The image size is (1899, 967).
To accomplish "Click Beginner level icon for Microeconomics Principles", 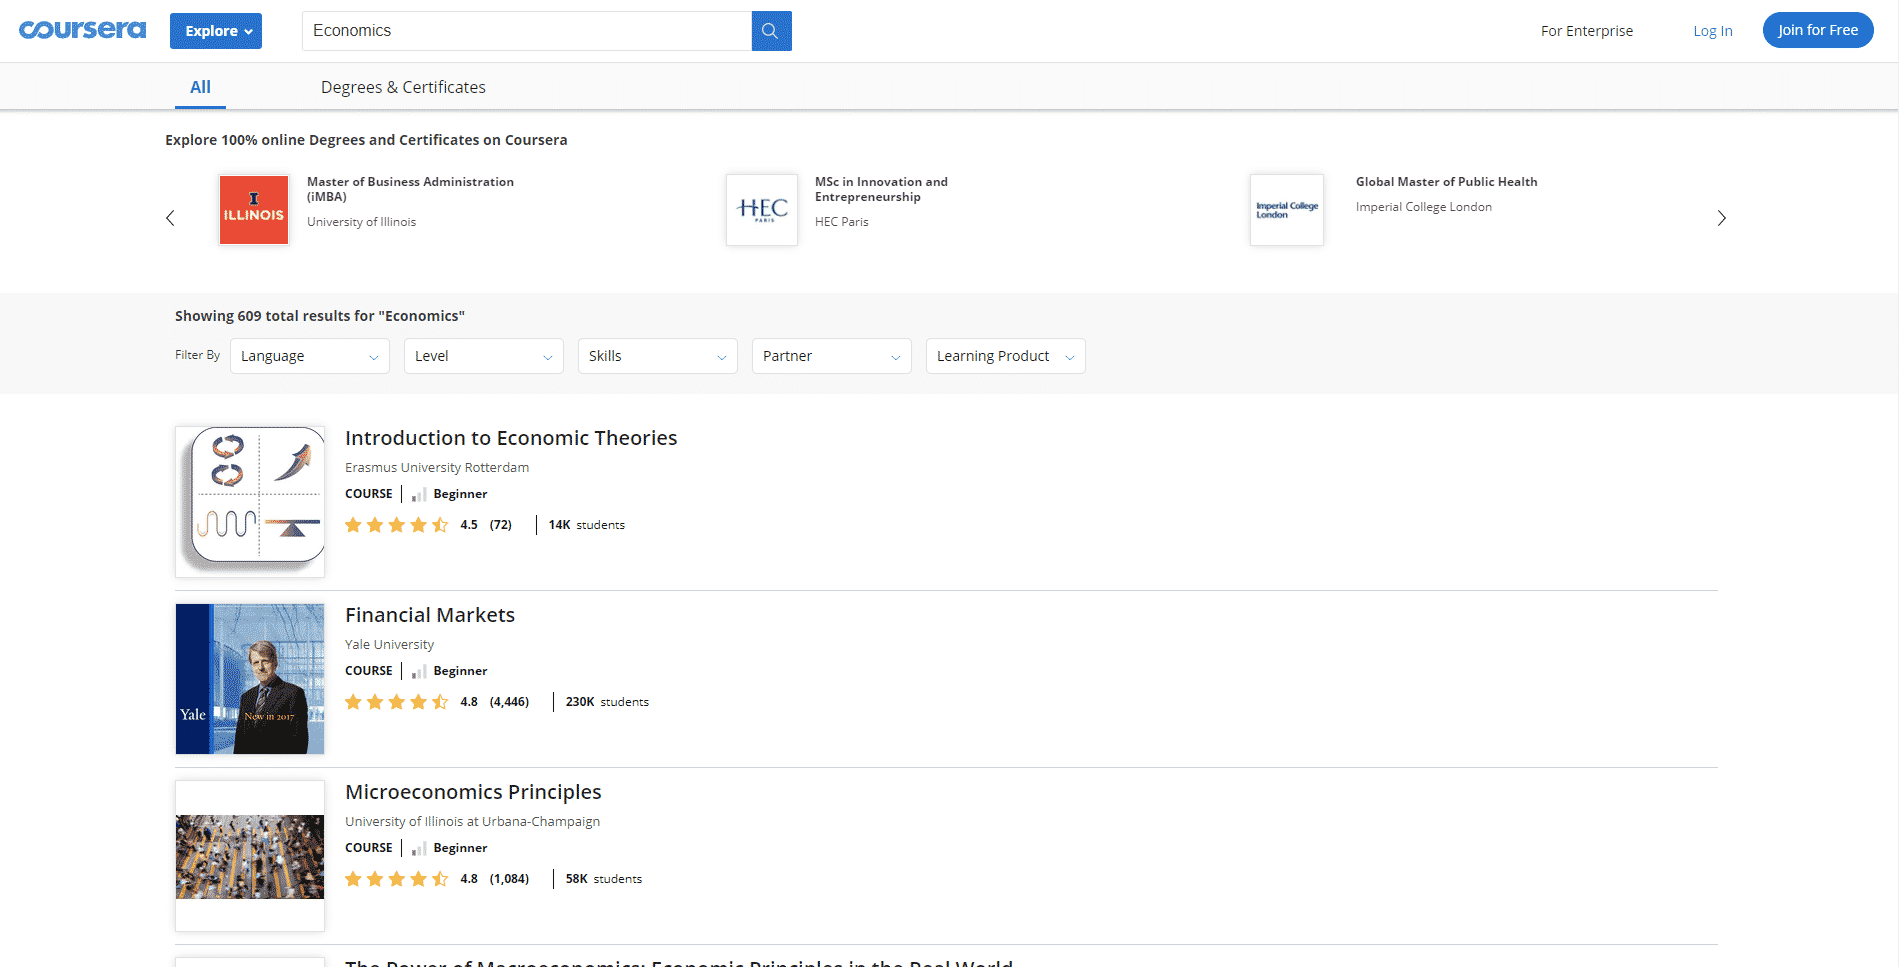I will point(419,848).
